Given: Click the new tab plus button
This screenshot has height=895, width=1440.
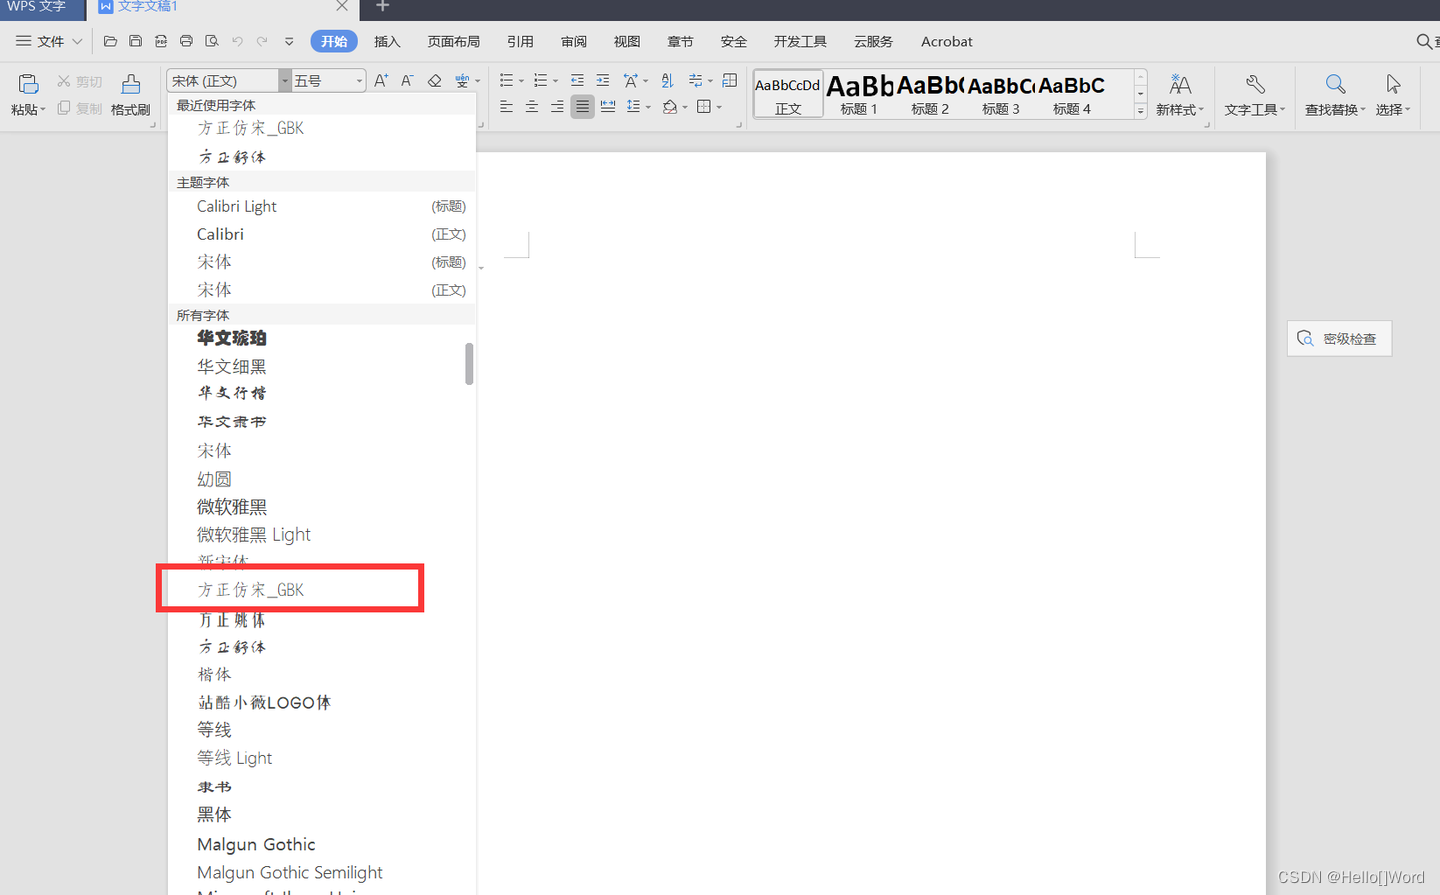Looking at the screenshot, I should point(382,6).
